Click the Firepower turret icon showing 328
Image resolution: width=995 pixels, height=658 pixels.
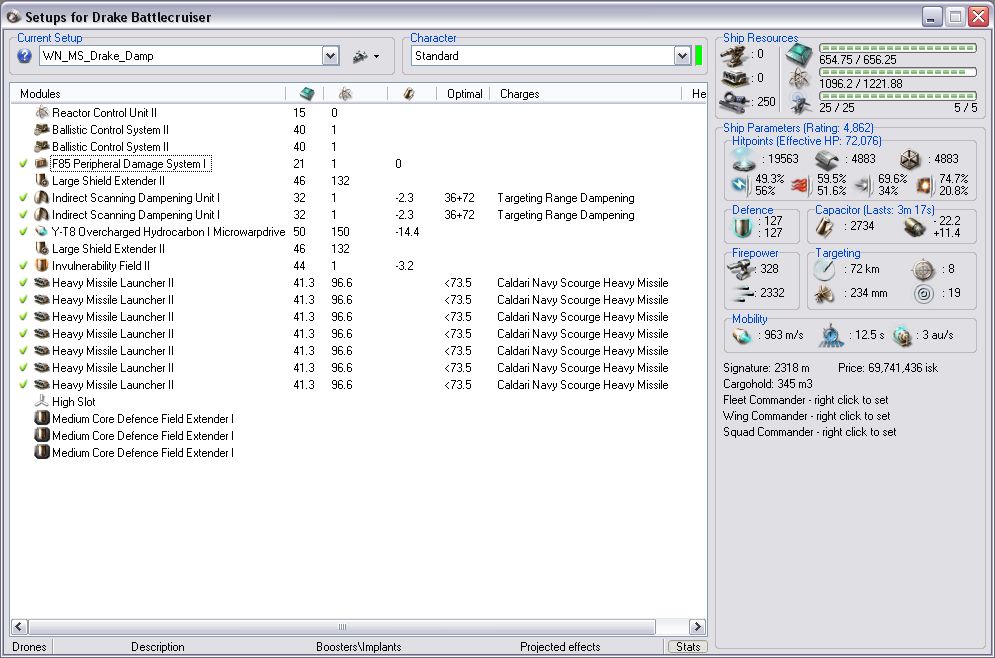click(x=740, y=269)
